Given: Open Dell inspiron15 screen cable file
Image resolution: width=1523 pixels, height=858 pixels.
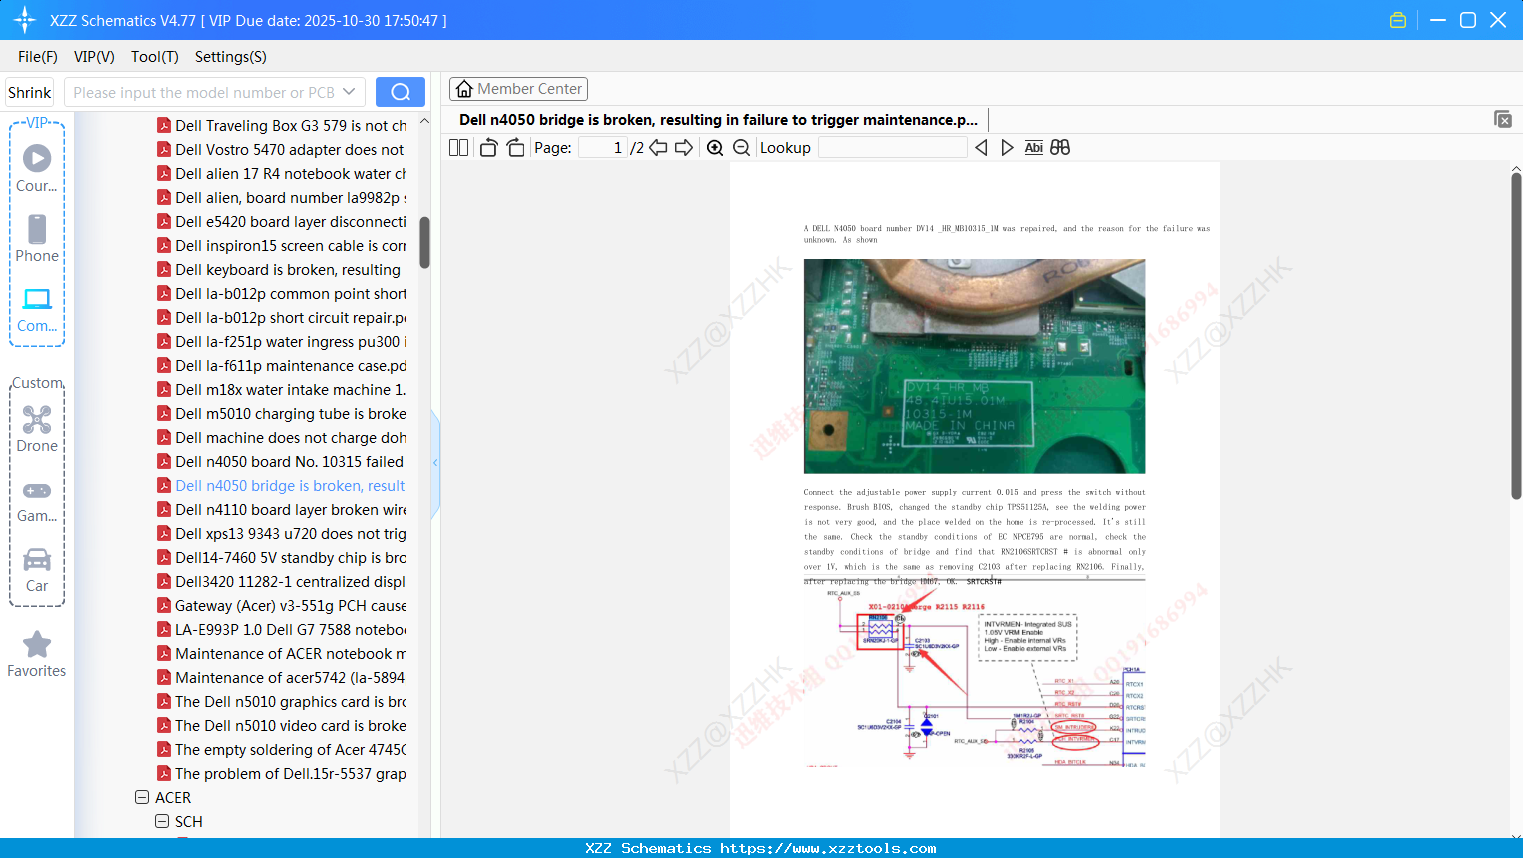Looking at the screenshot, I should pyautogui.click(x=282, y=246).
